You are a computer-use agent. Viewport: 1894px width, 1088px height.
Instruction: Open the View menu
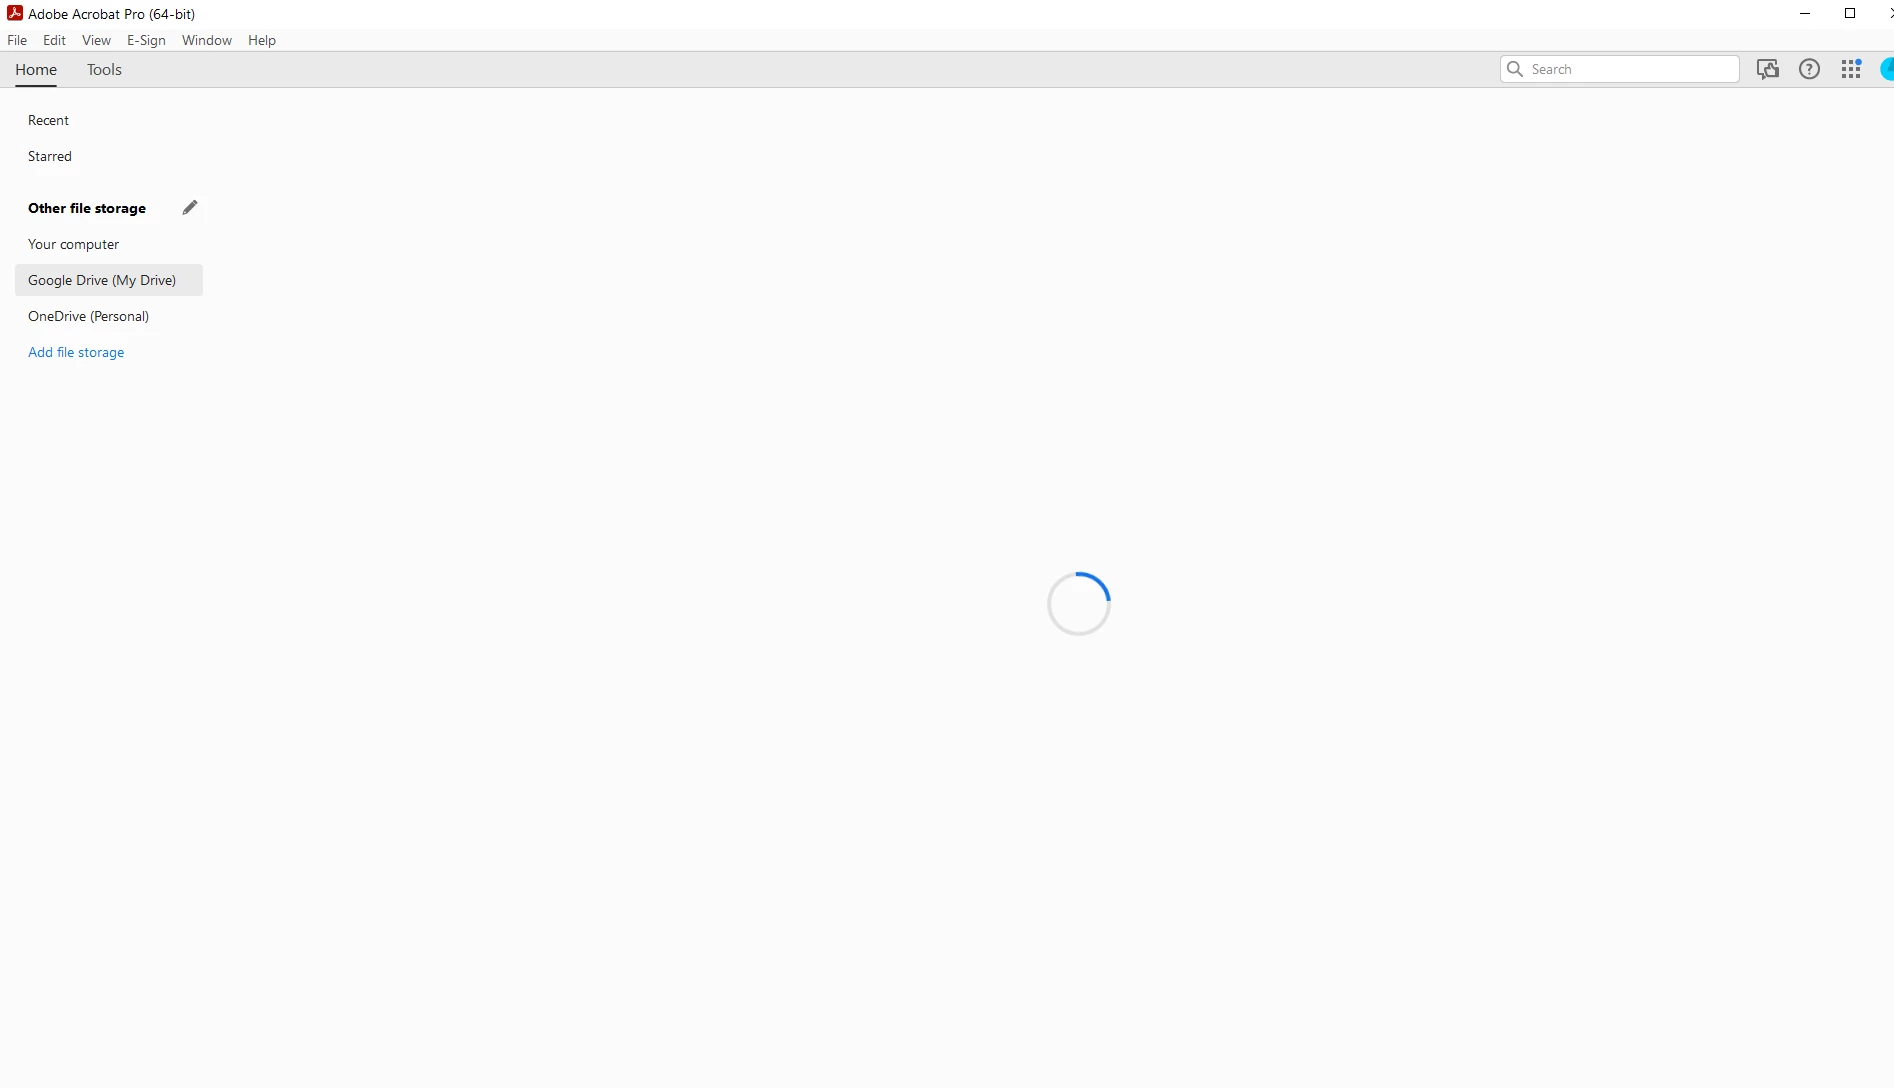(x=96, y=40)
